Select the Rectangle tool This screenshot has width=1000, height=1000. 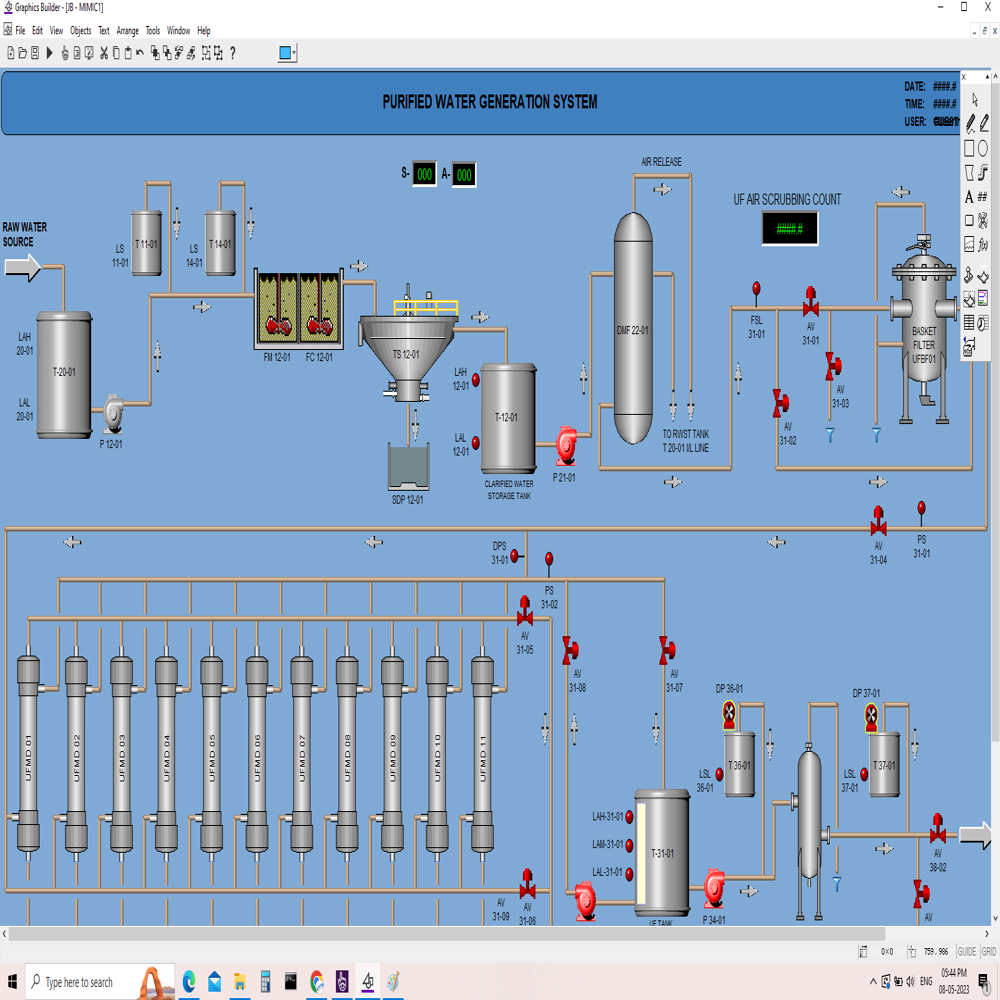pyautogui.click(x=970, y=146)
